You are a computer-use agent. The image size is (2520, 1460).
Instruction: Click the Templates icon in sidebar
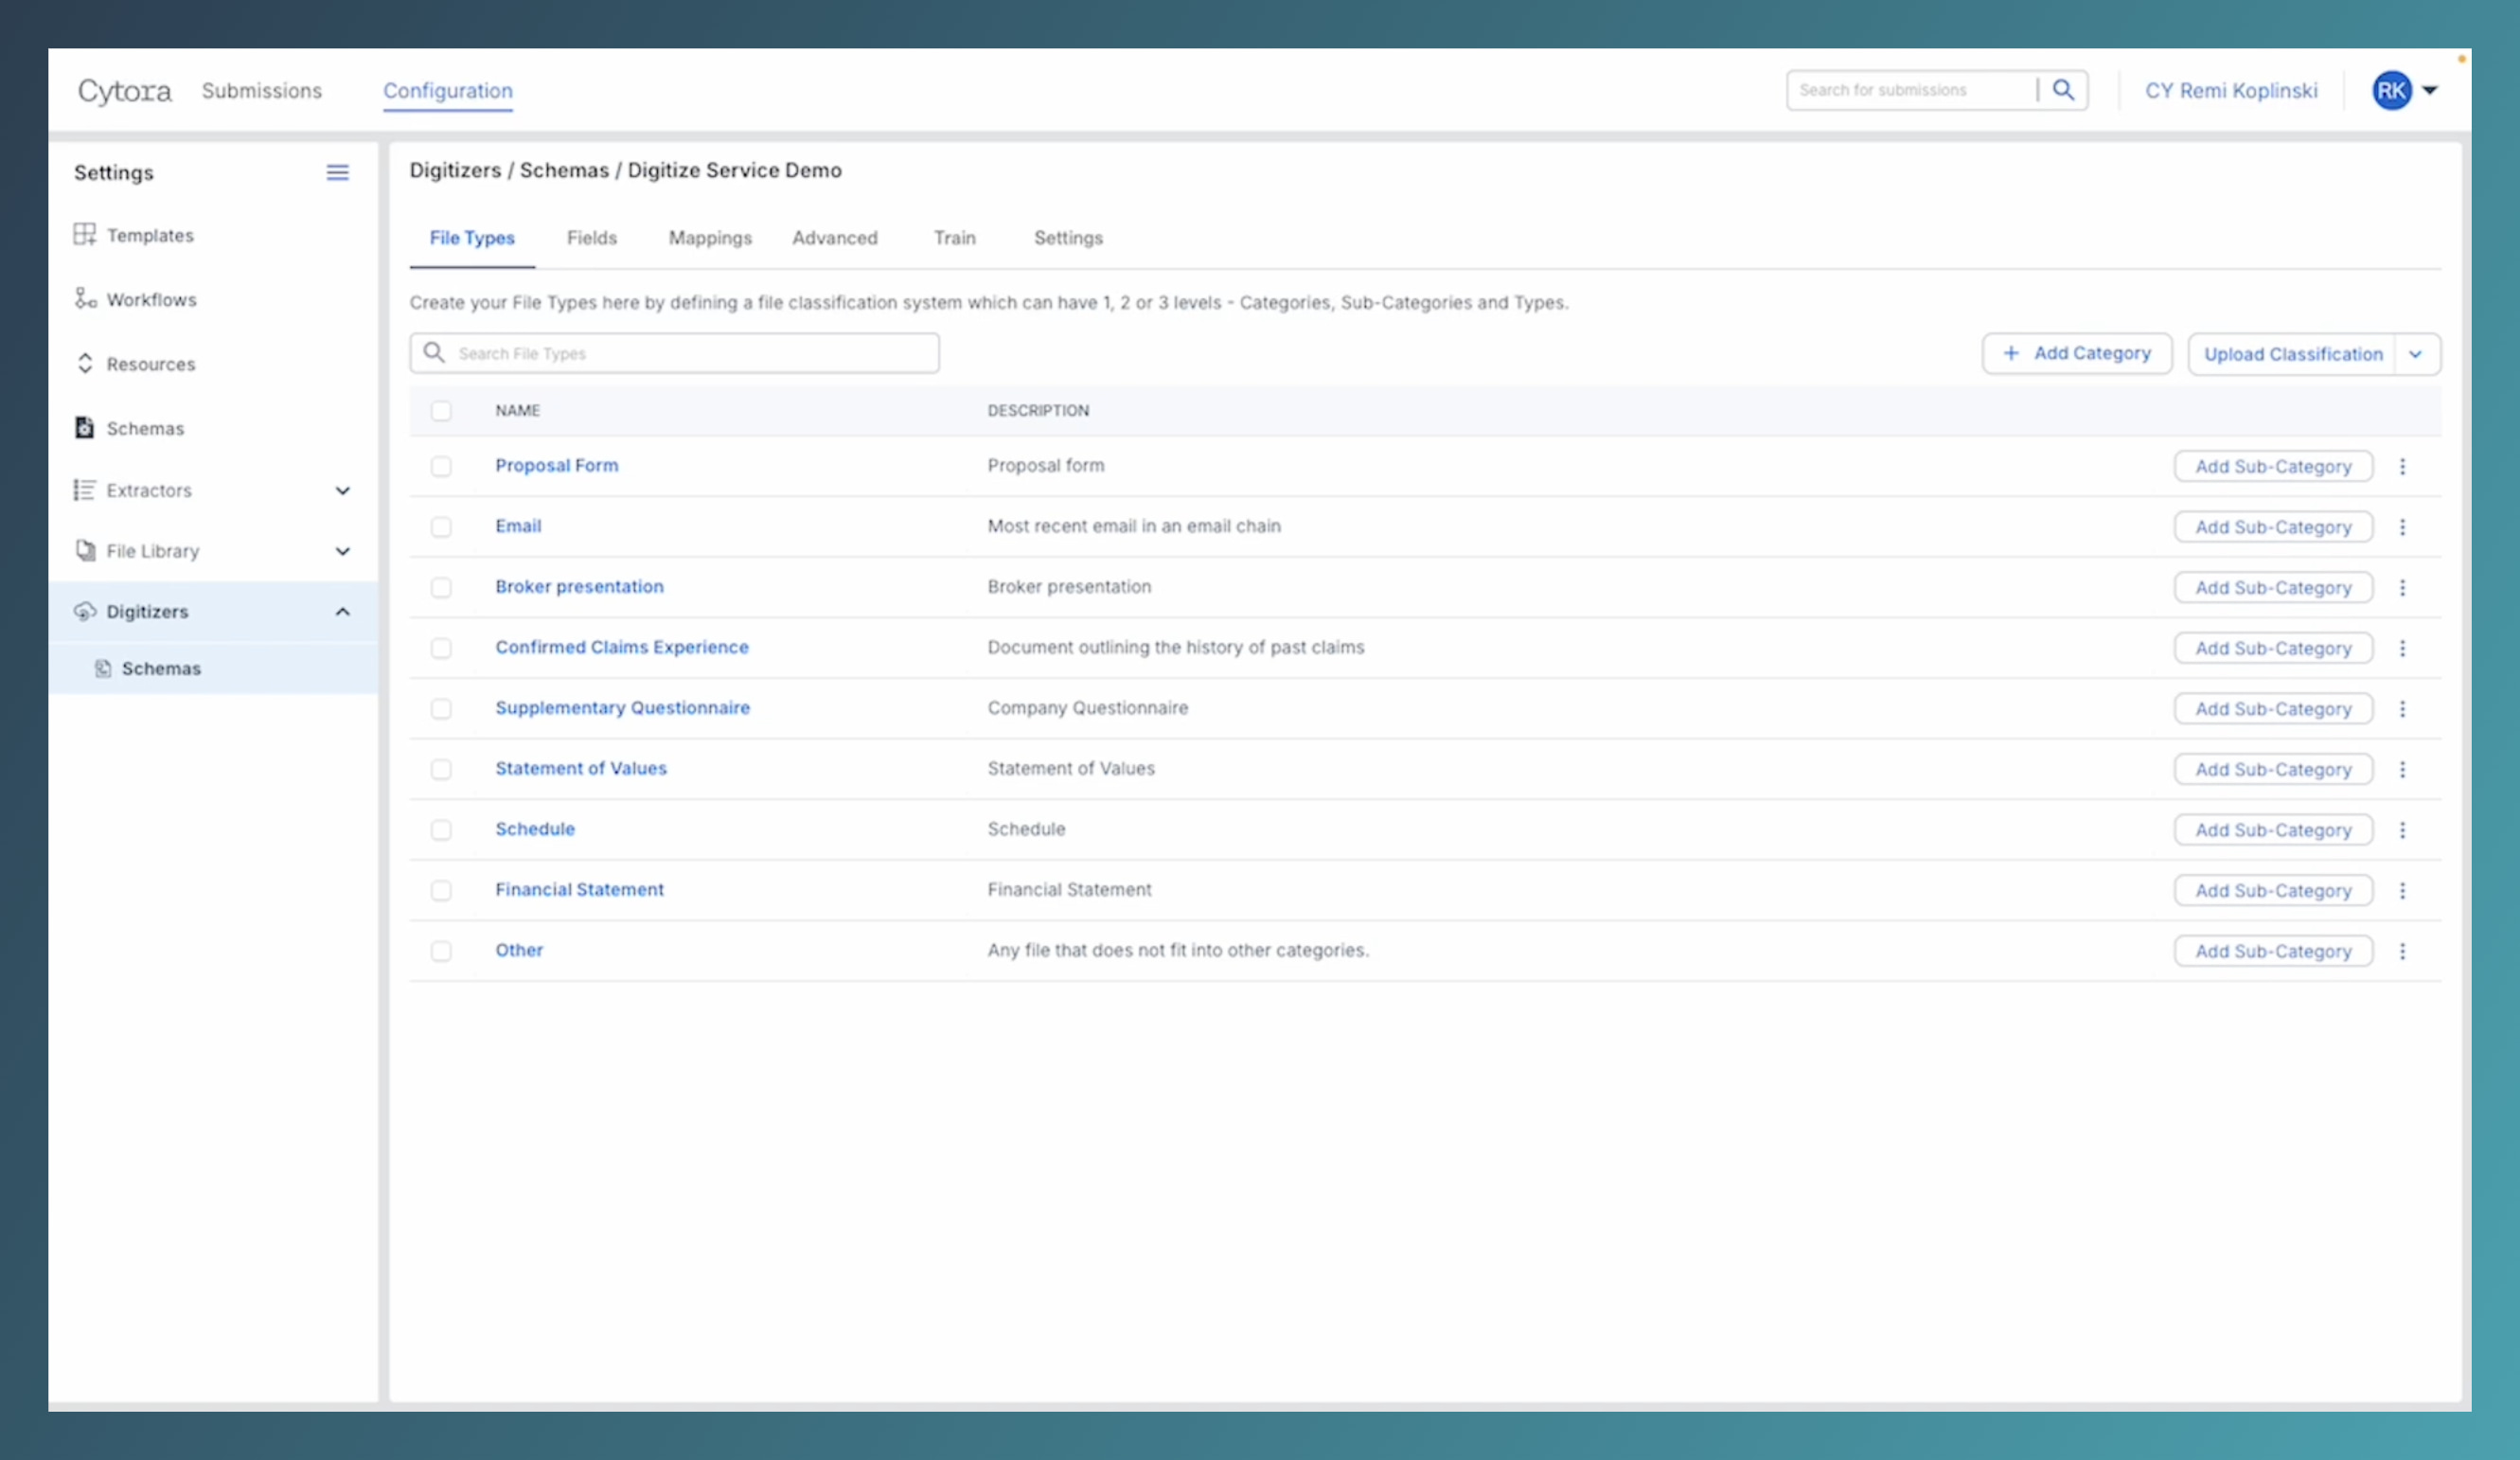(85, 235)
